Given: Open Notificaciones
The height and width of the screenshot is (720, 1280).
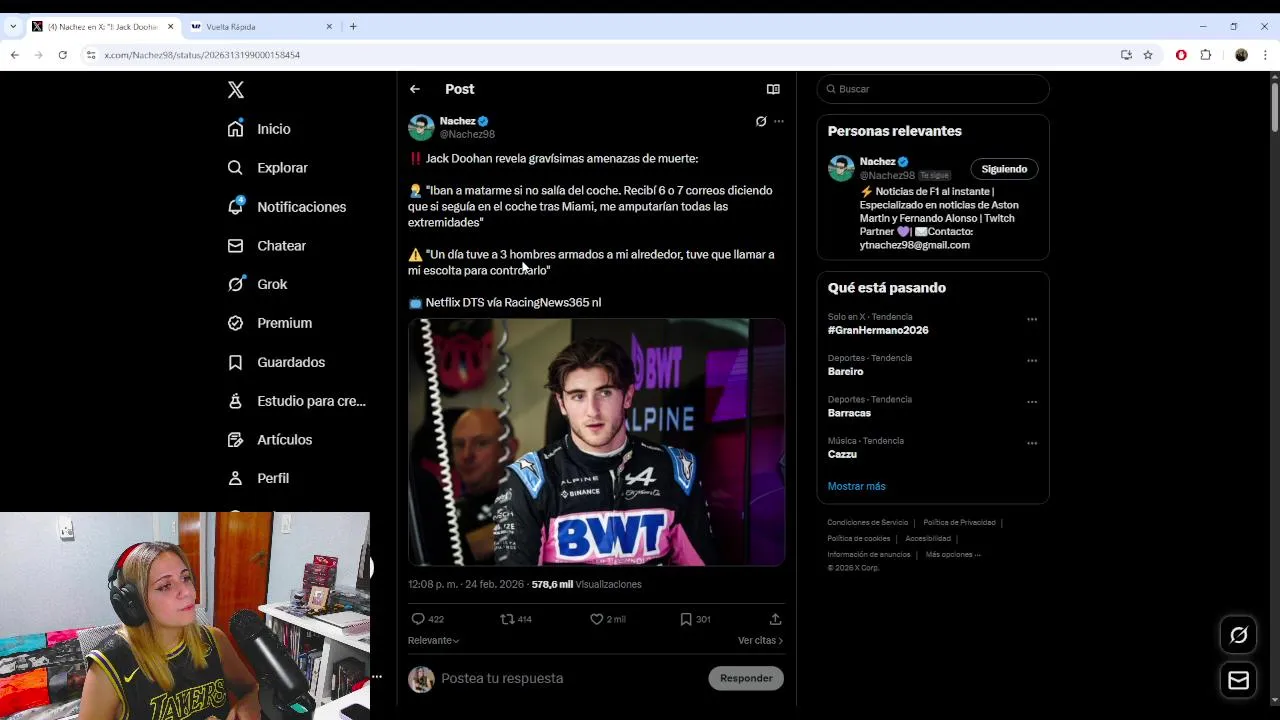Looking at the screenshot, I should (x=286, y=207).
